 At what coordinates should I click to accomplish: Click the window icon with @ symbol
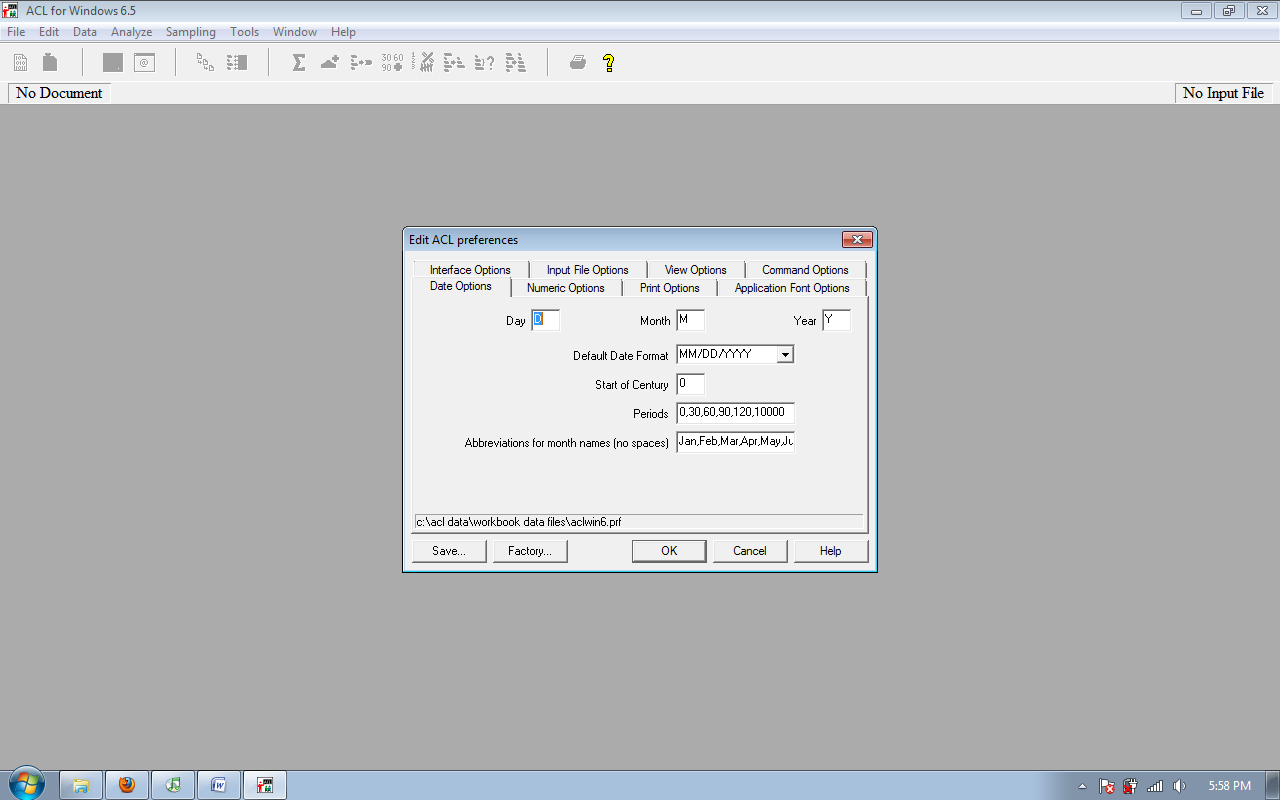pyautogui.click(x=145, y=62)
